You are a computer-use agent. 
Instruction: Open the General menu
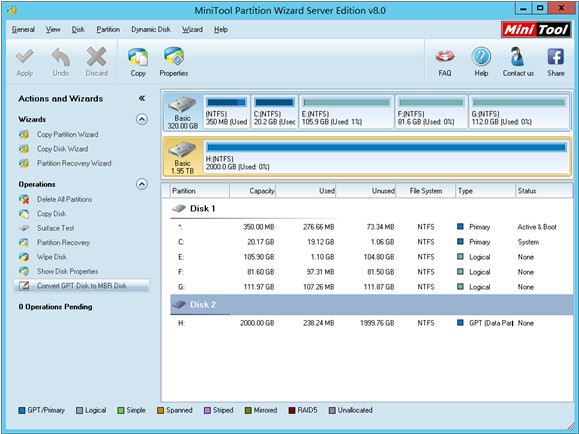point(23,30)
